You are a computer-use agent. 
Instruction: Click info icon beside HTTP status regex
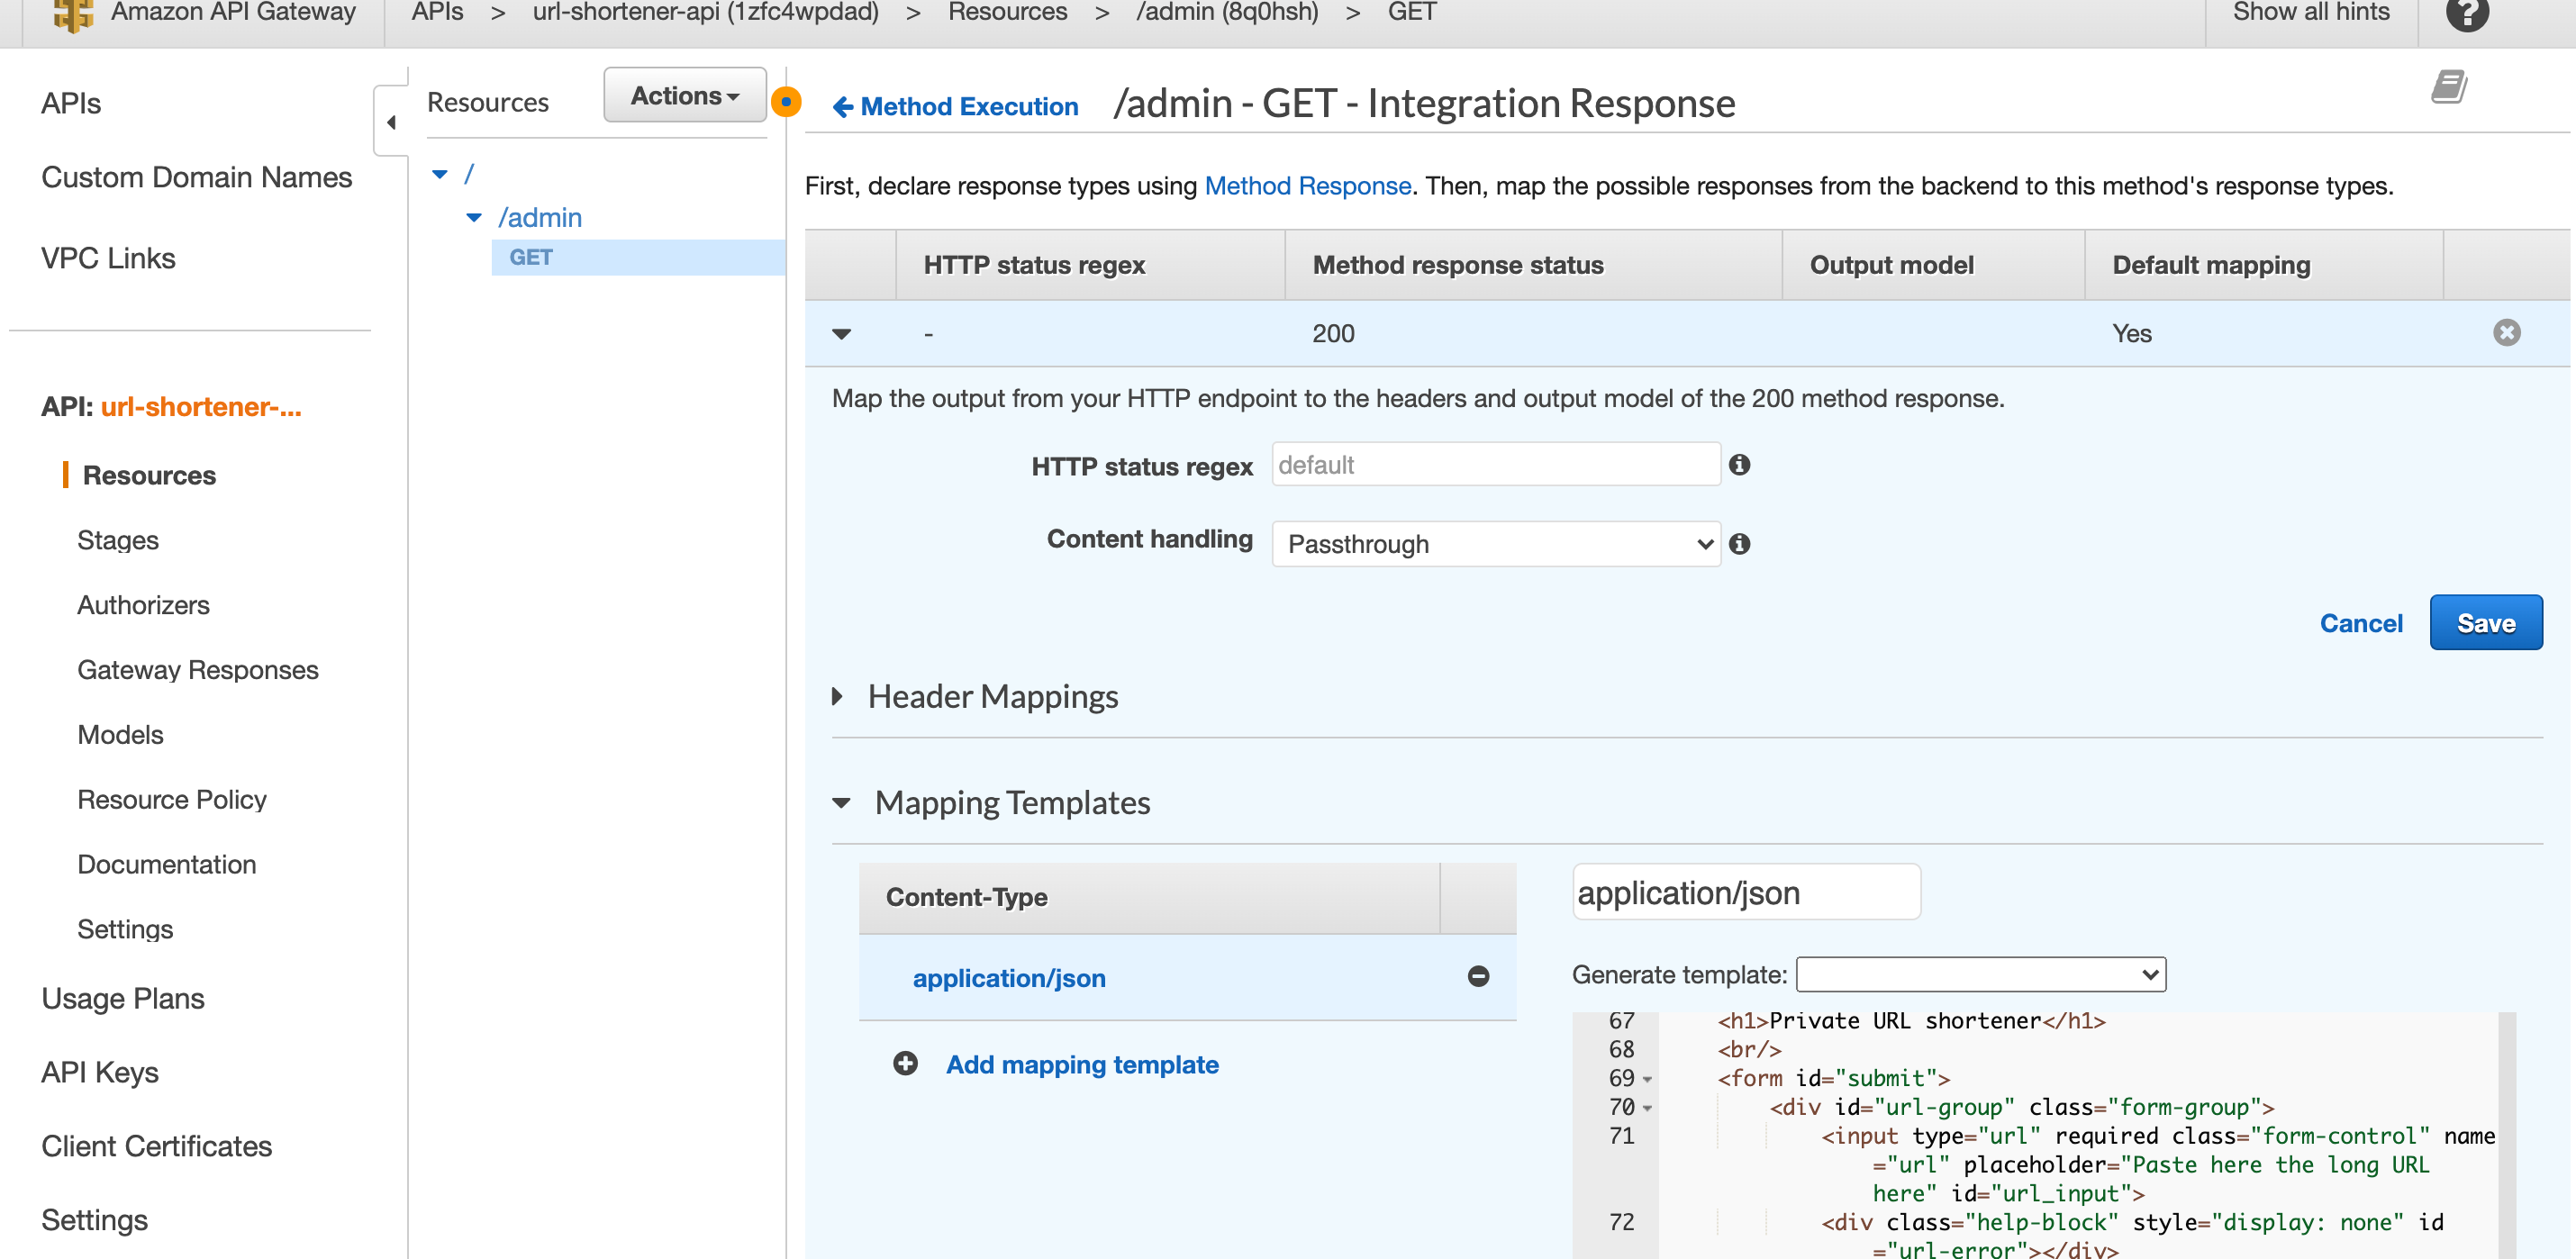tap(1739, 465)
